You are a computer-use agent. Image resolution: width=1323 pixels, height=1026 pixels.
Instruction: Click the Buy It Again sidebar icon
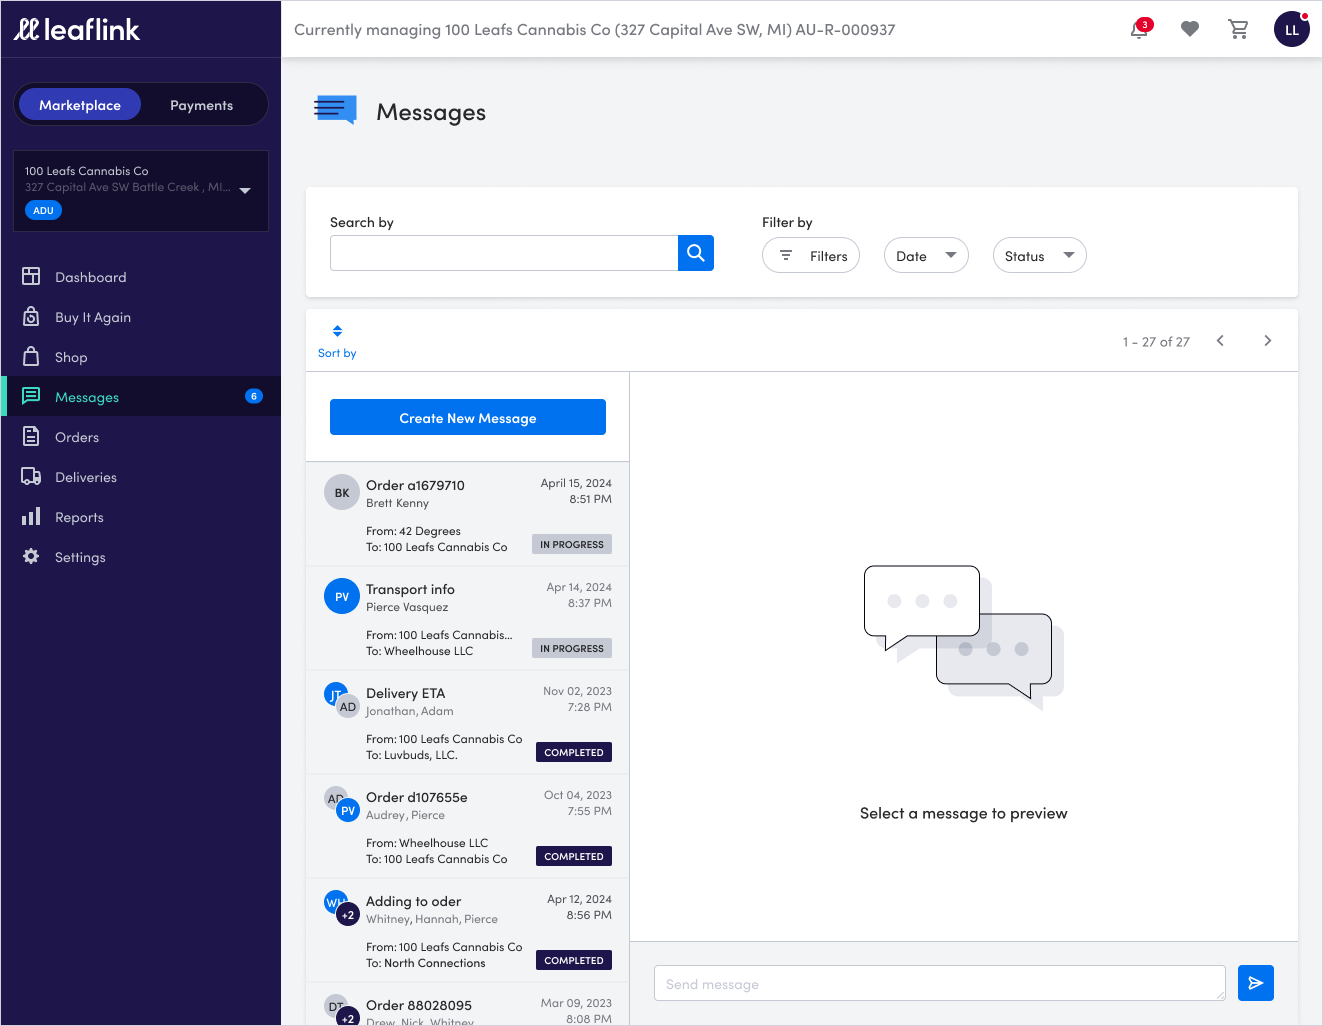click(31, 316)
